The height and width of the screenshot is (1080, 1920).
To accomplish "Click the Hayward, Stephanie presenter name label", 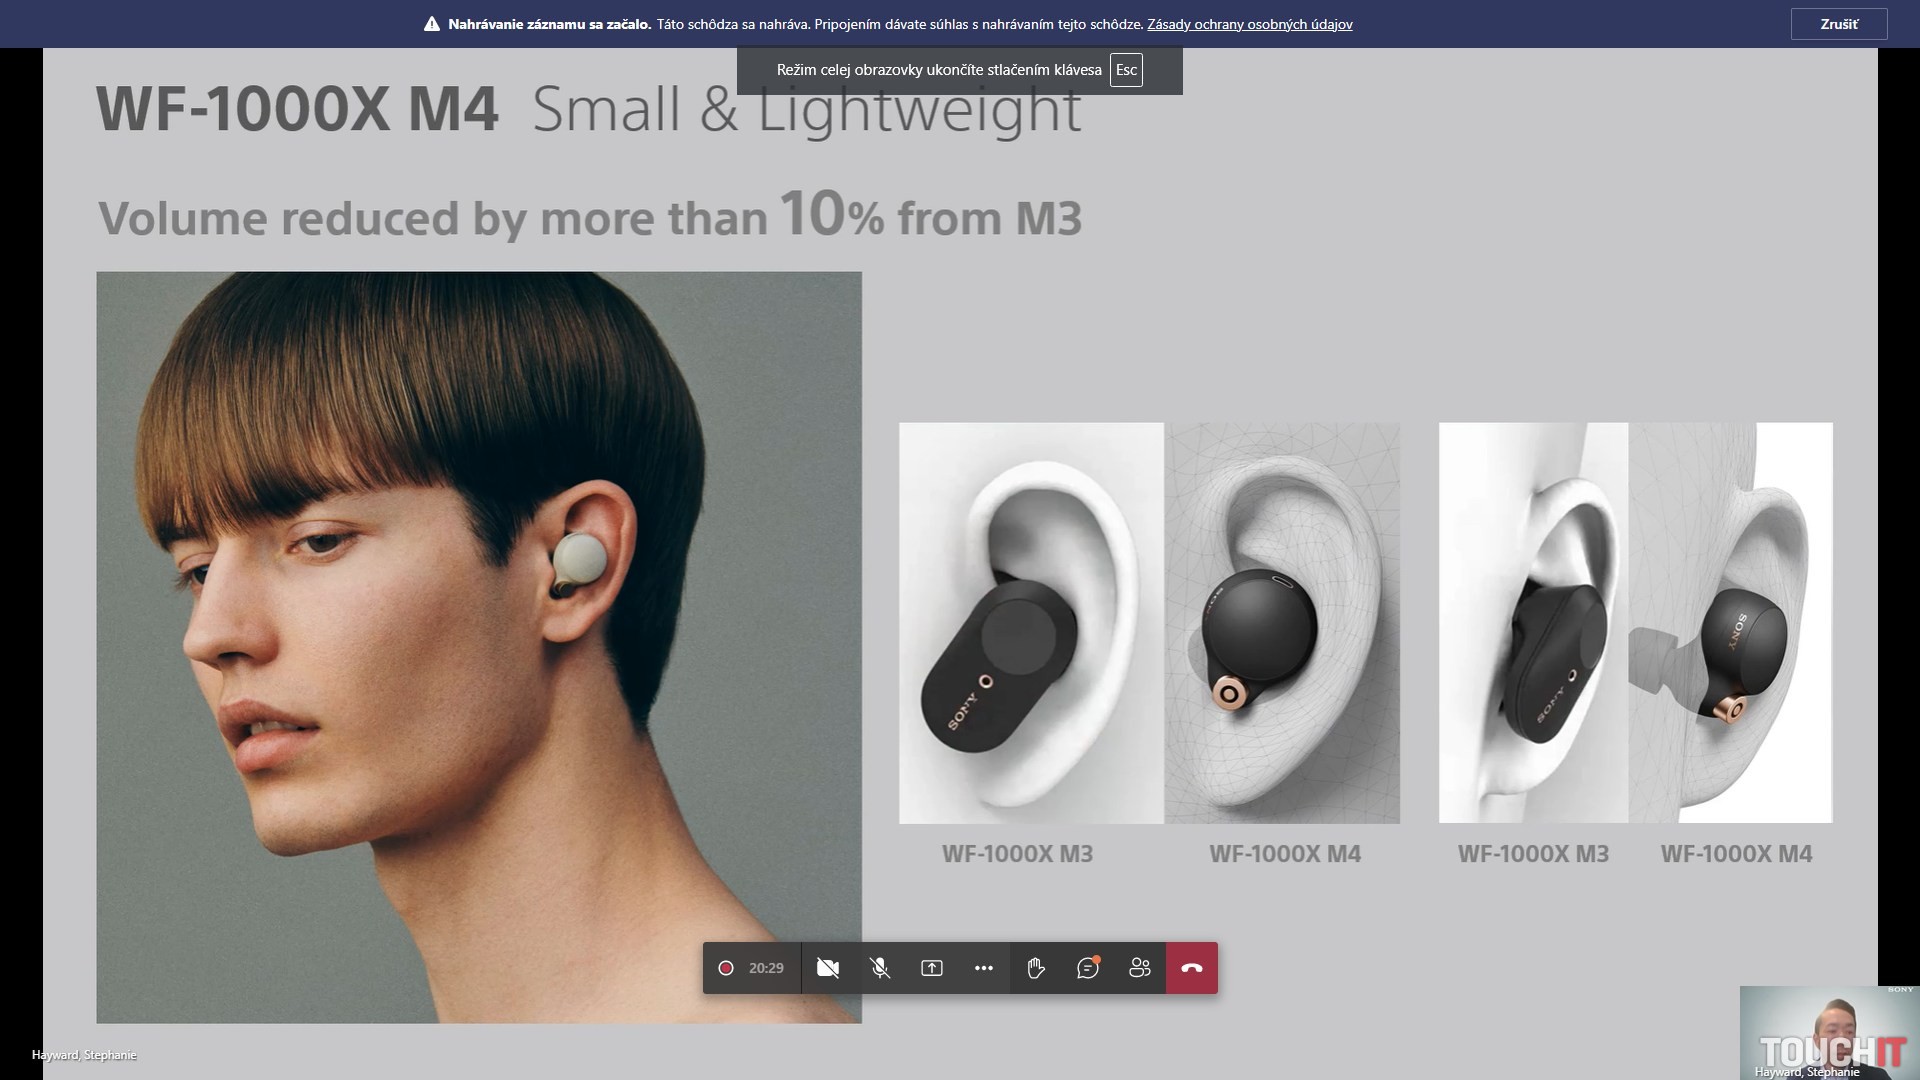I will point(84,1055).
